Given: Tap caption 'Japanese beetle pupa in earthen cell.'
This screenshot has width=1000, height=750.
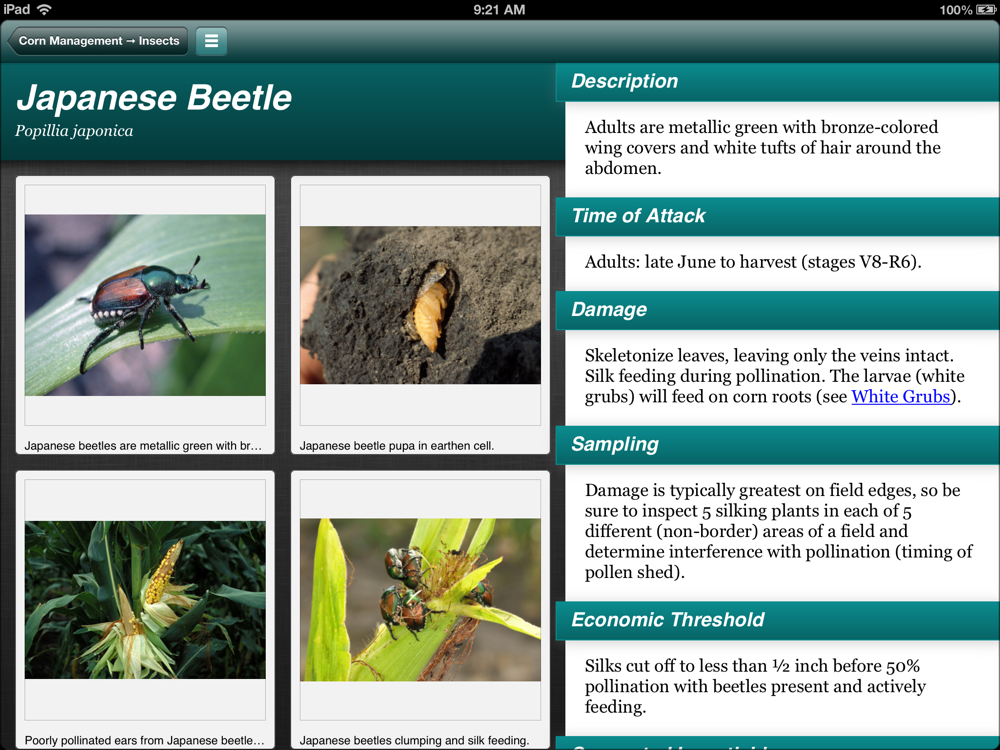Looking at the screenshot, I should (397, 446).
